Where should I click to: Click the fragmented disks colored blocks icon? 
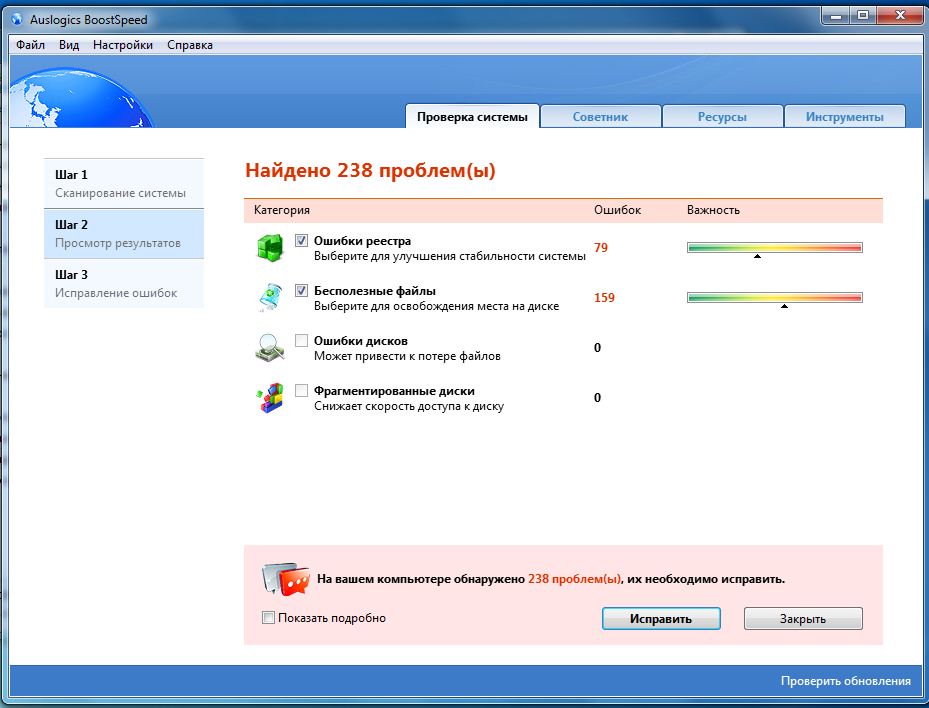[x=270, y=398]
